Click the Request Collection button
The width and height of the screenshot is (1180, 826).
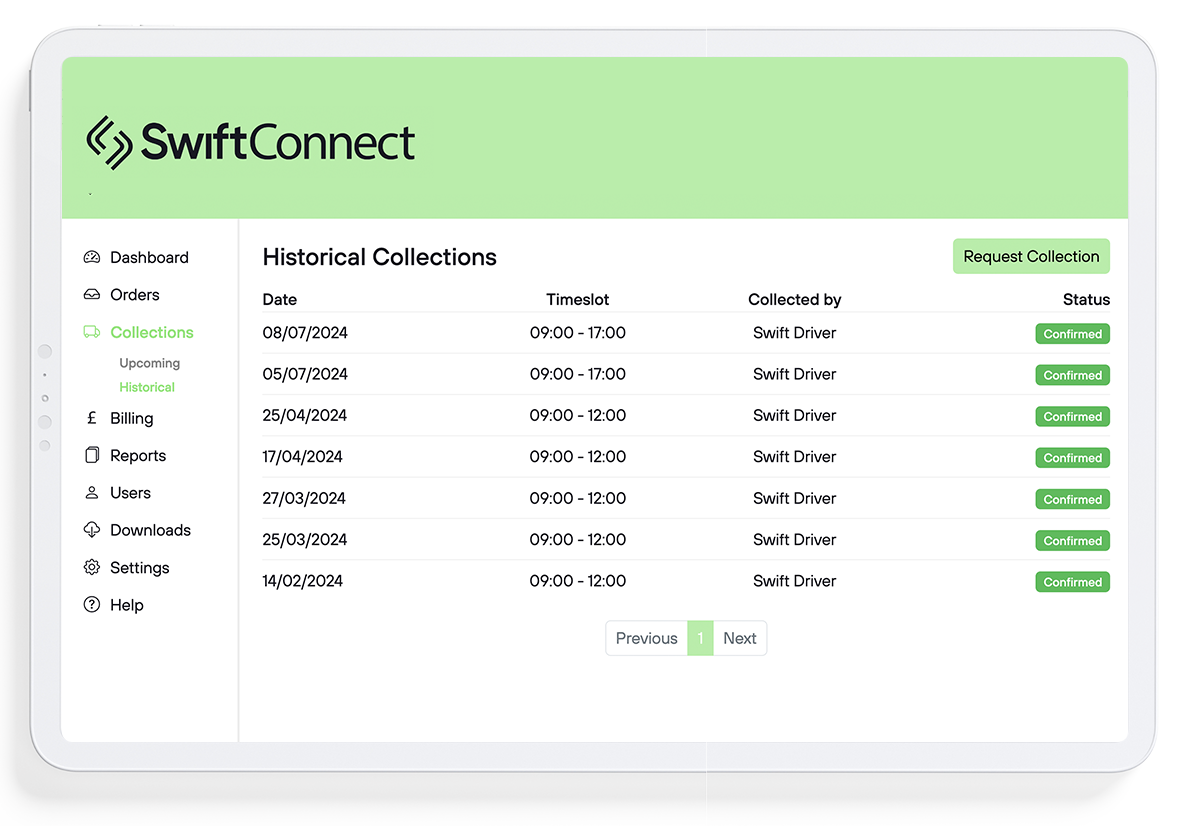1031,256
